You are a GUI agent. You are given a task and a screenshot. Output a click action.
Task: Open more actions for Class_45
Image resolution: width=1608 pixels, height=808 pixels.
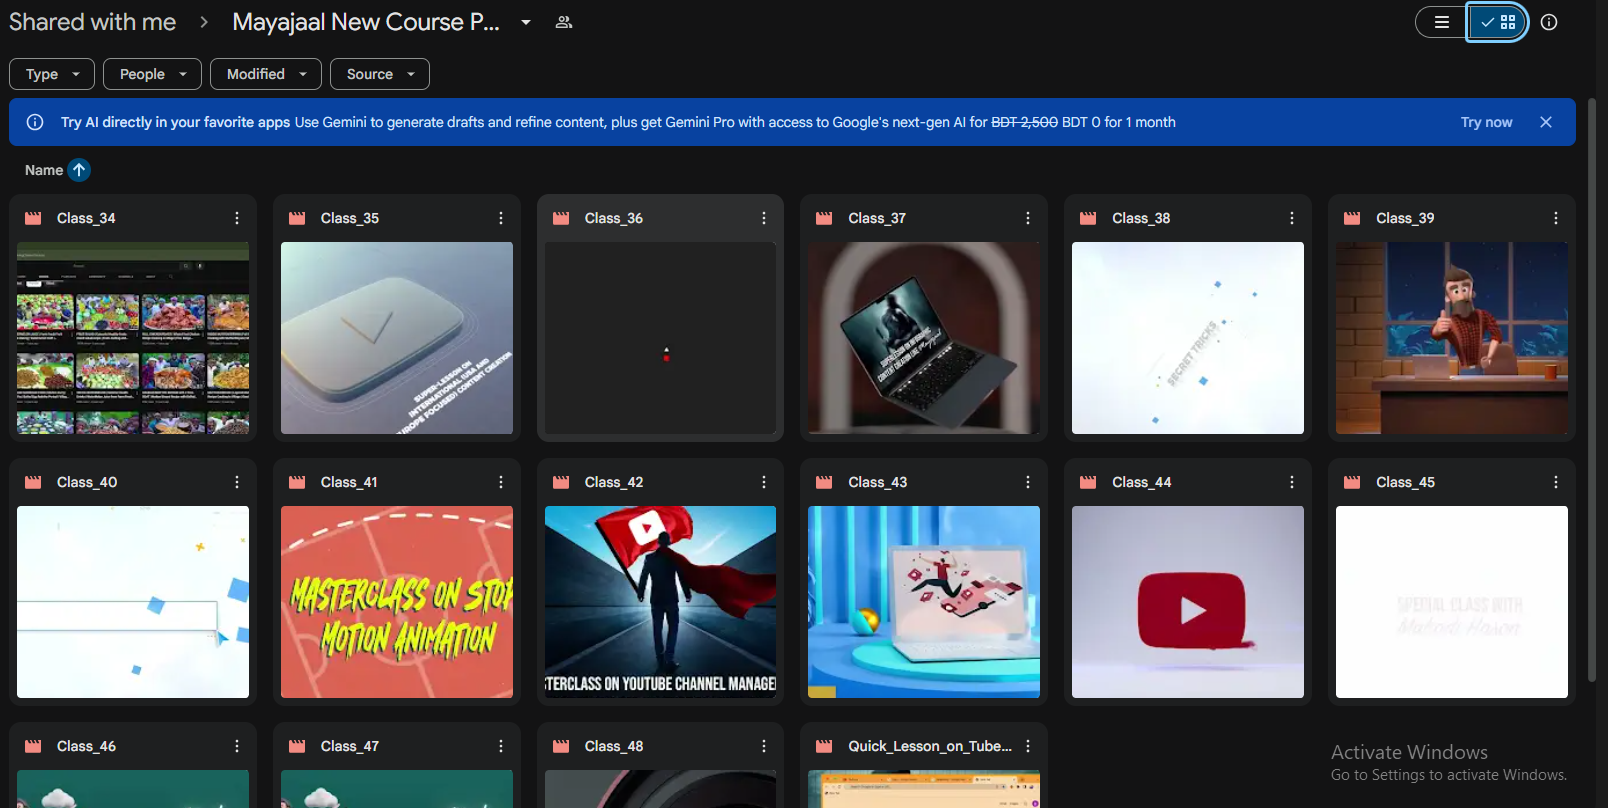click(x=1555, y=482)
